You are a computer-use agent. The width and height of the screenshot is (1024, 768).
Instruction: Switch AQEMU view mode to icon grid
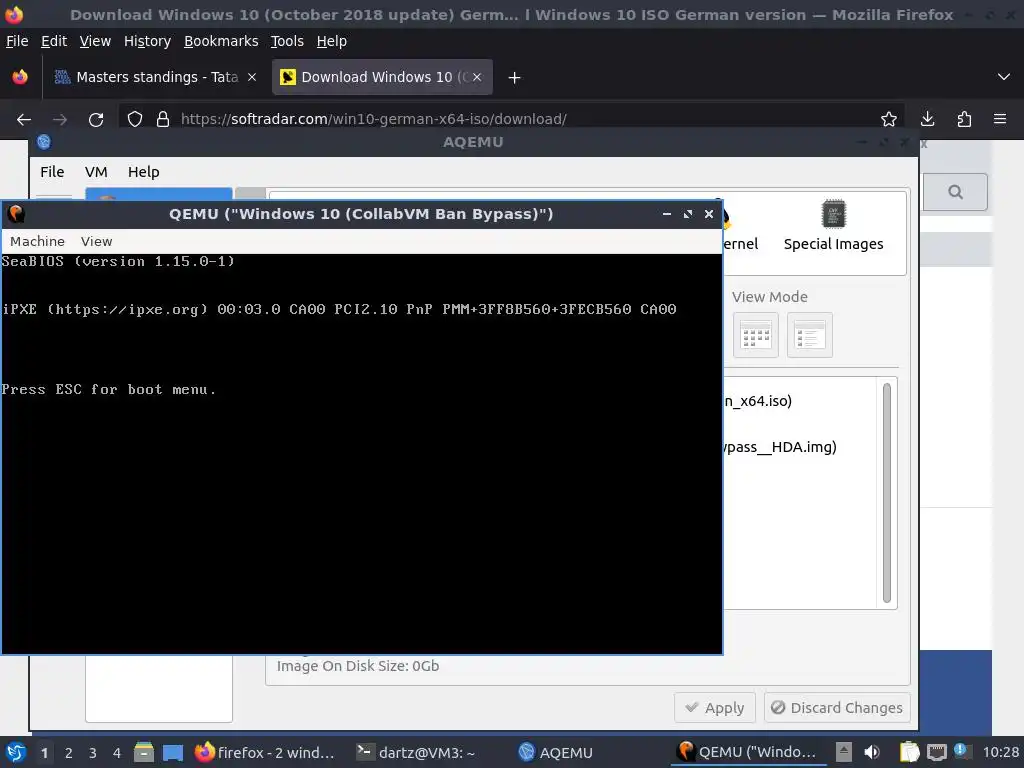click(756, 336)
